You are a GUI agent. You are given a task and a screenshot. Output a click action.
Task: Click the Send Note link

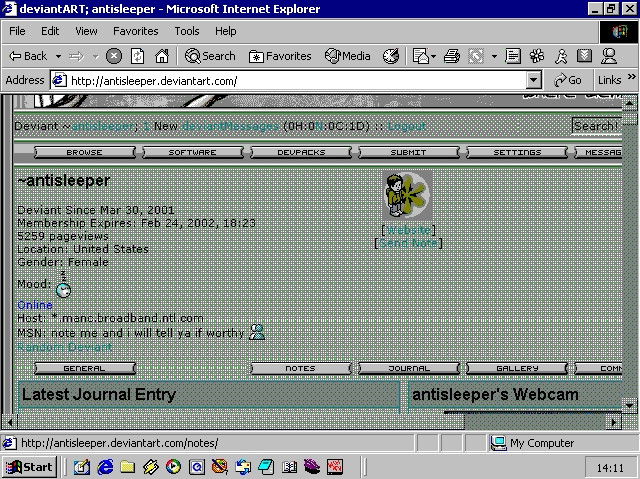point(409,243)
